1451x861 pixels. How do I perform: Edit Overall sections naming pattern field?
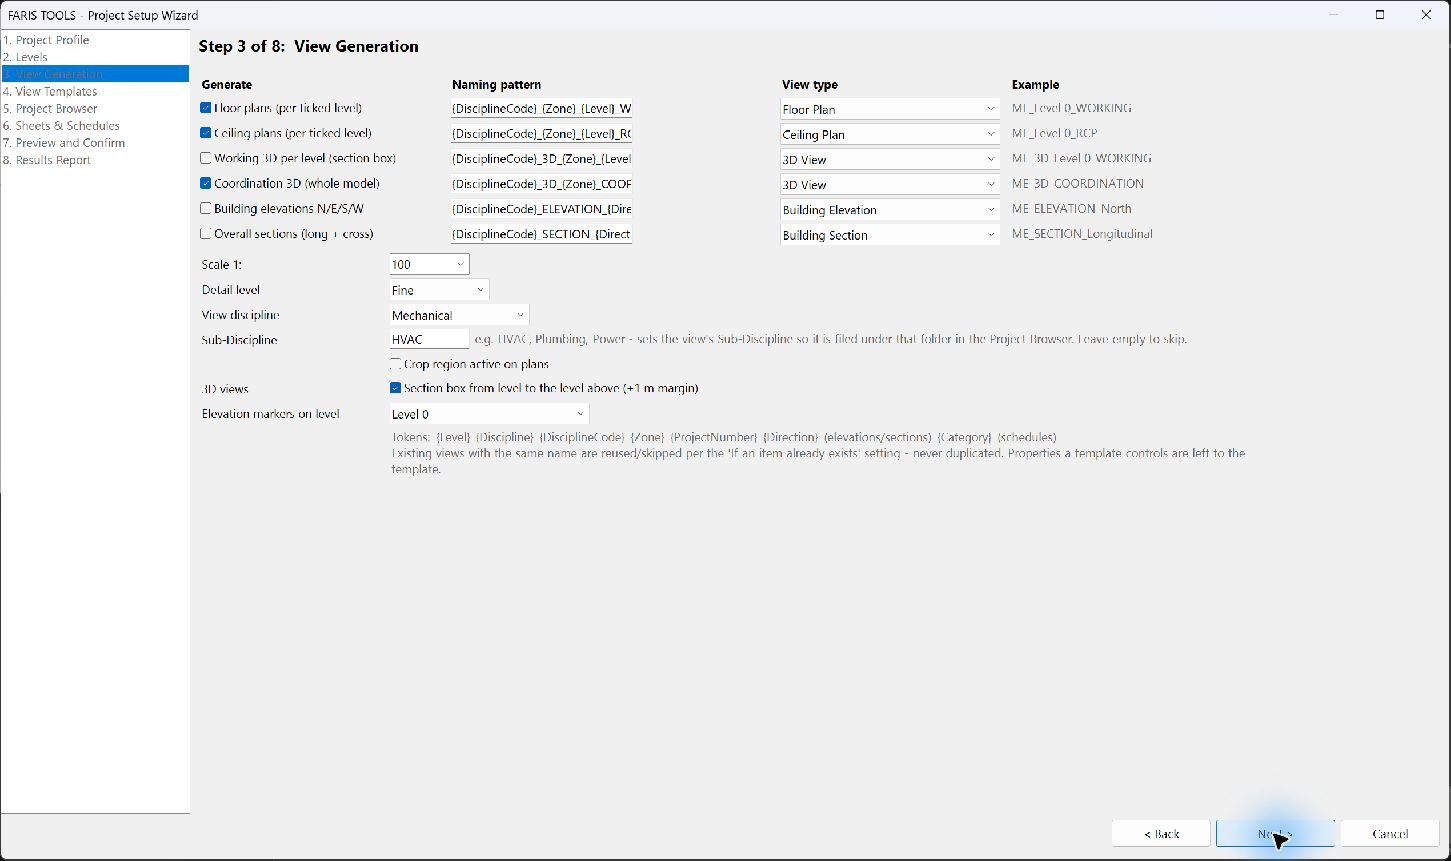click(x=541, y=234)
